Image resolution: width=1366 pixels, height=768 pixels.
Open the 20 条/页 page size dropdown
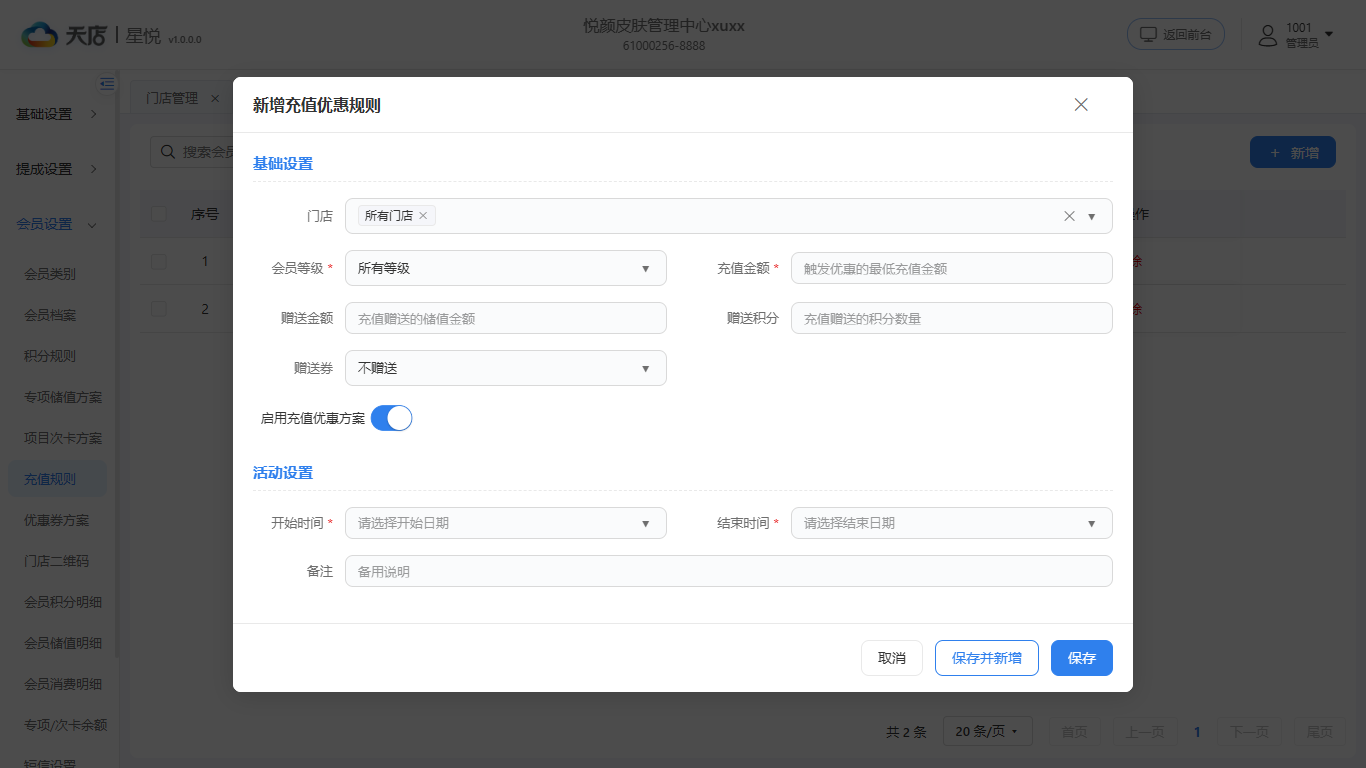click(987, 732)
